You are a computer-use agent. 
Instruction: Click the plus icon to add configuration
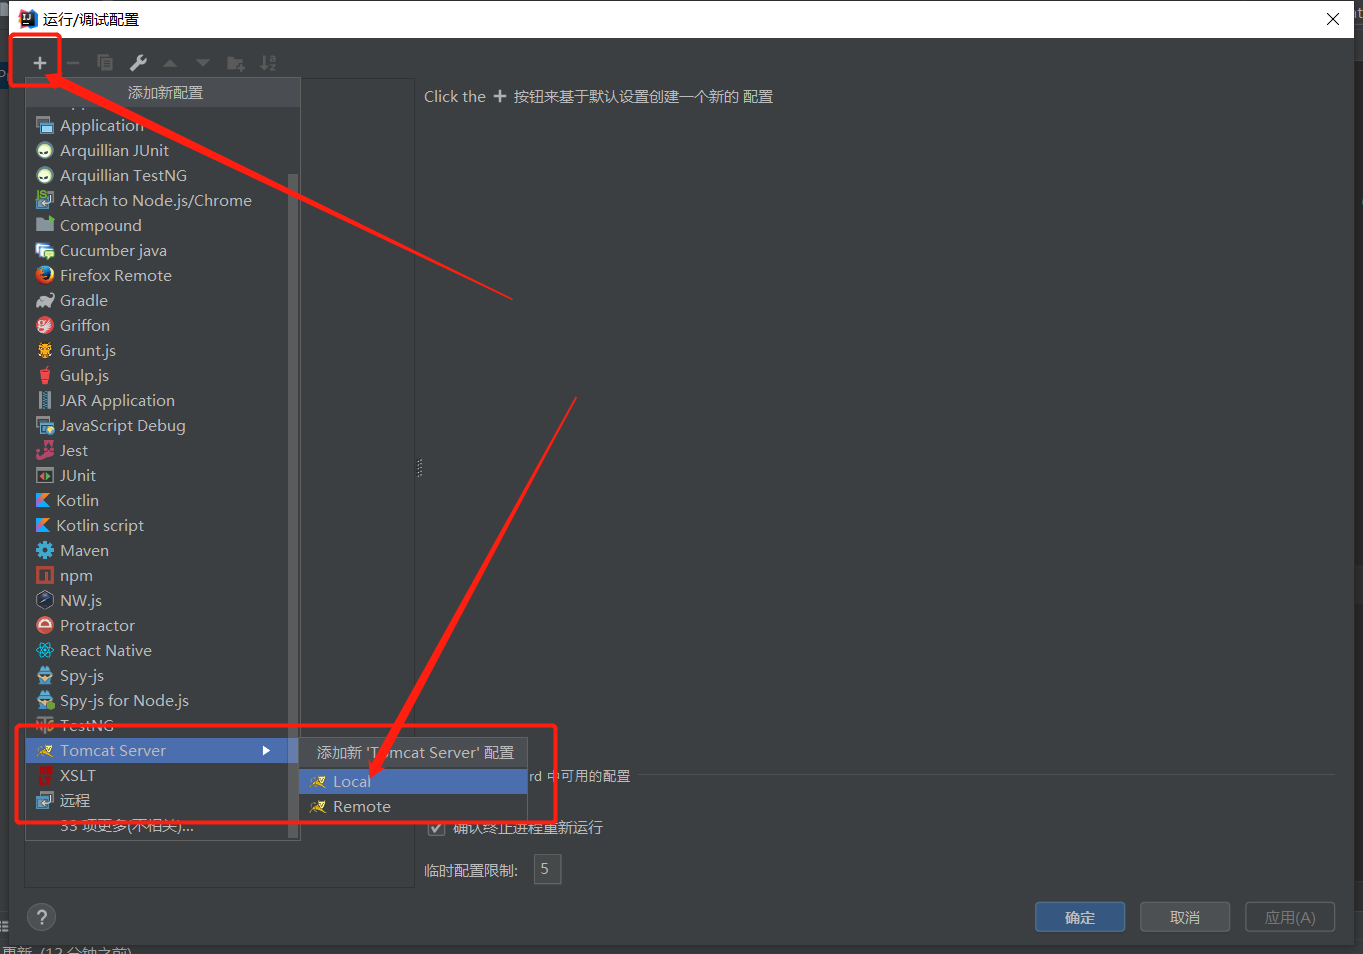click(40, 63)
